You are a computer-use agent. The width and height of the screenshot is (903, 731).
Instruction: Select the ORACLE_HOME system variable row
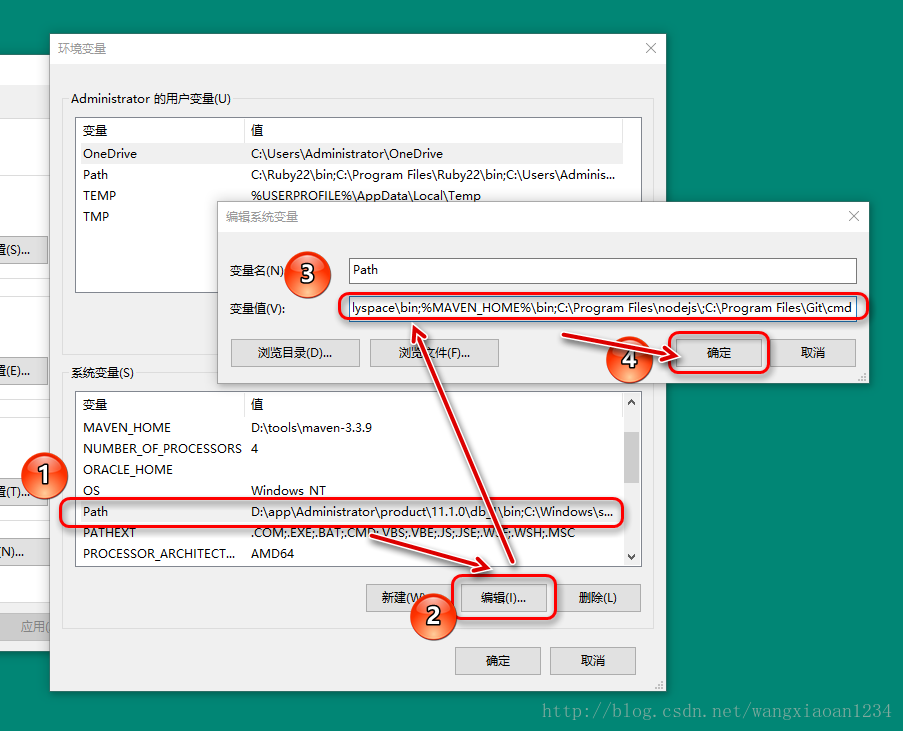click(x=350, y=469)
